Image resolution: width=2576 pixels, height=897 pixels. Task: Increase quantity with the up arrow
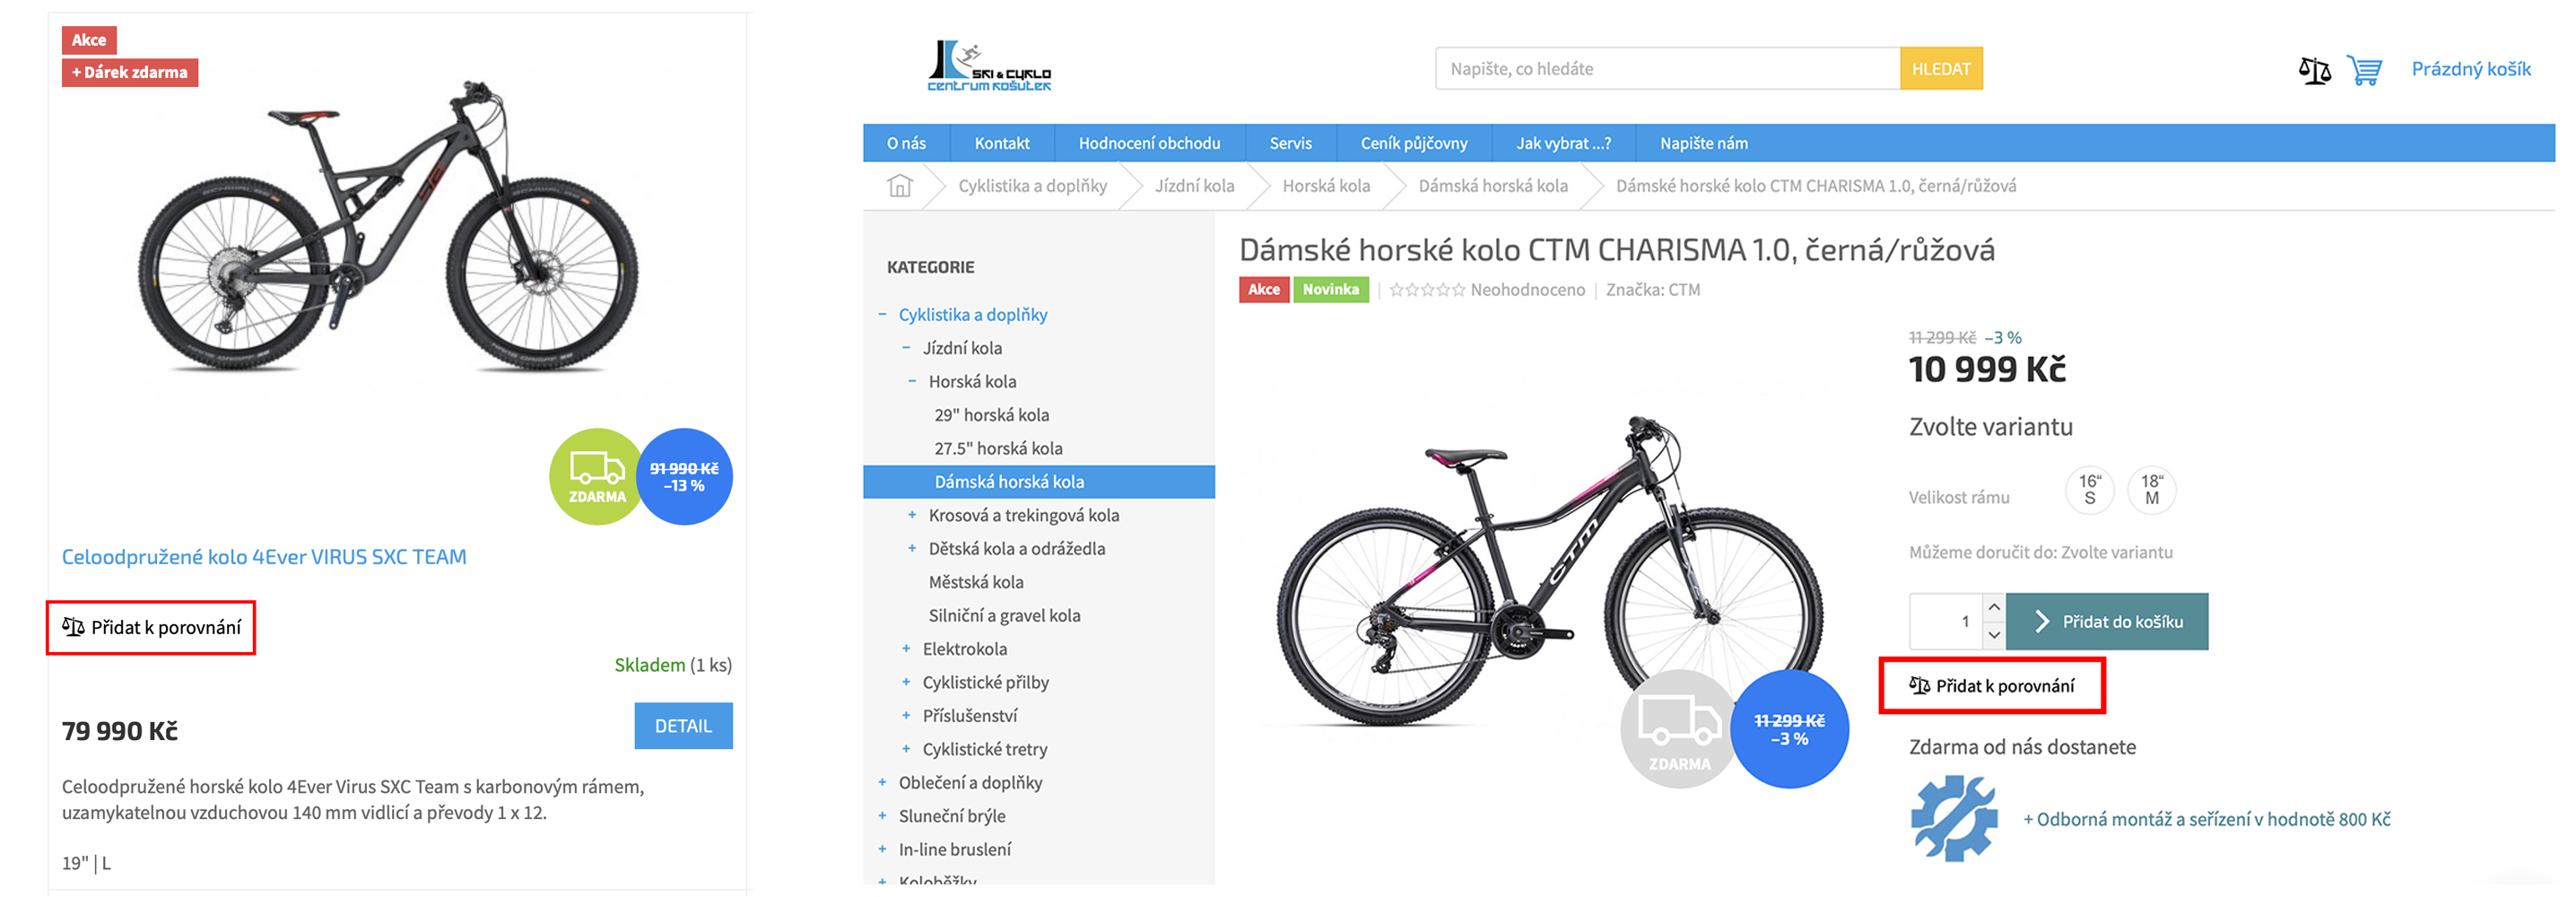tap(1993, 607)
